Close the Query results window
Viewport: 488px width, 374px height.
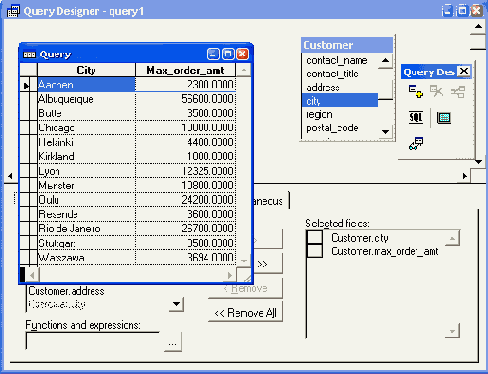click(x=242, y=54)
